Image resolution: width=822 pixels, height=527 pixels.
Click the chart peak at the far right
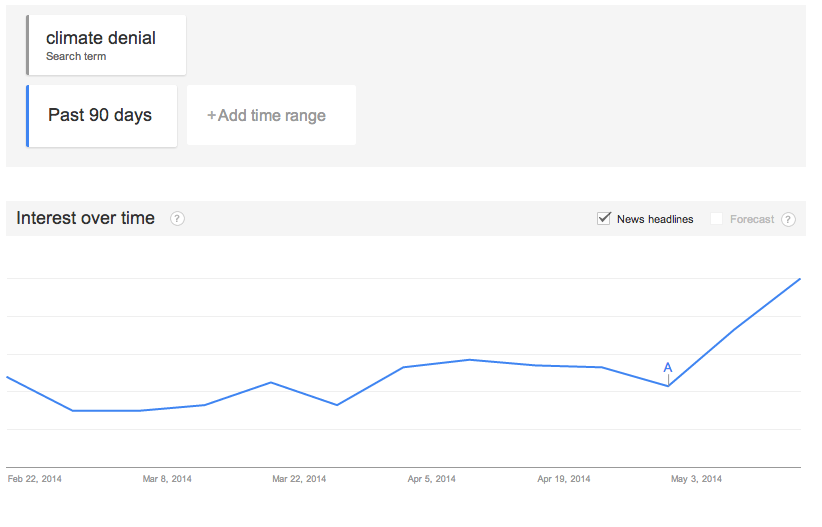pos(799,279)
